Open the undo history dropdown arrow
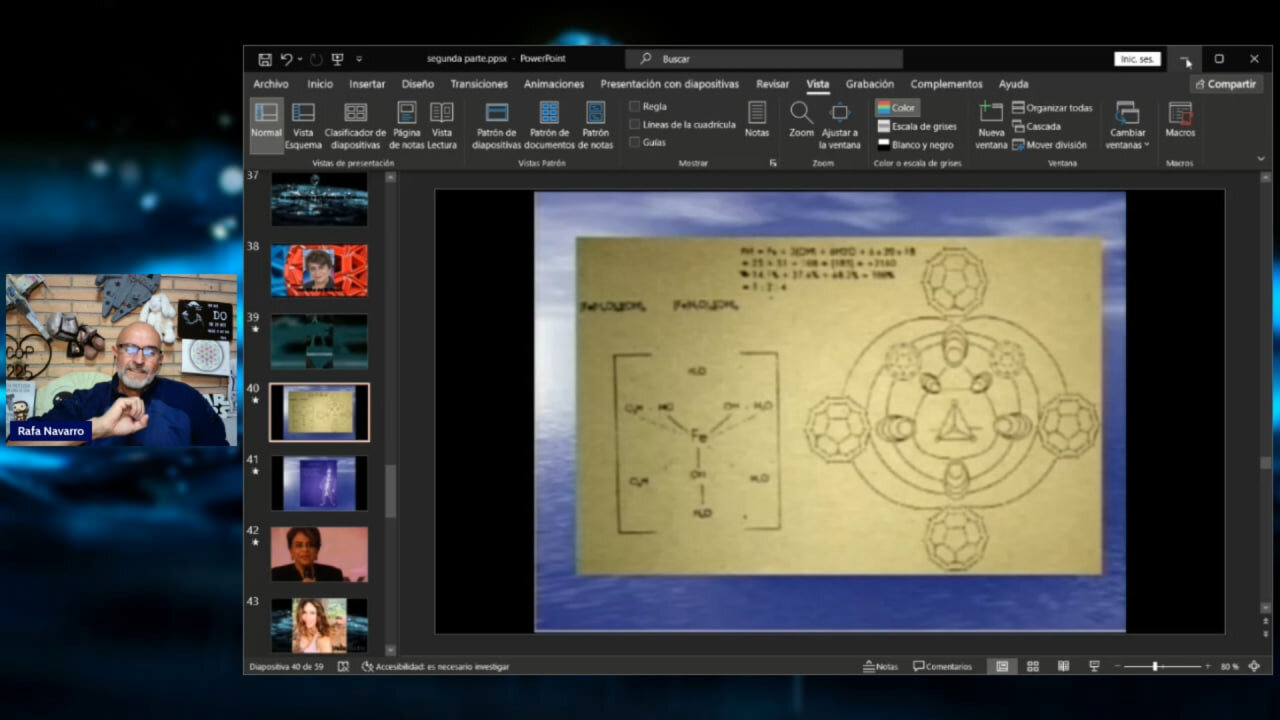 pyautogui.click(x=300, y=59)
